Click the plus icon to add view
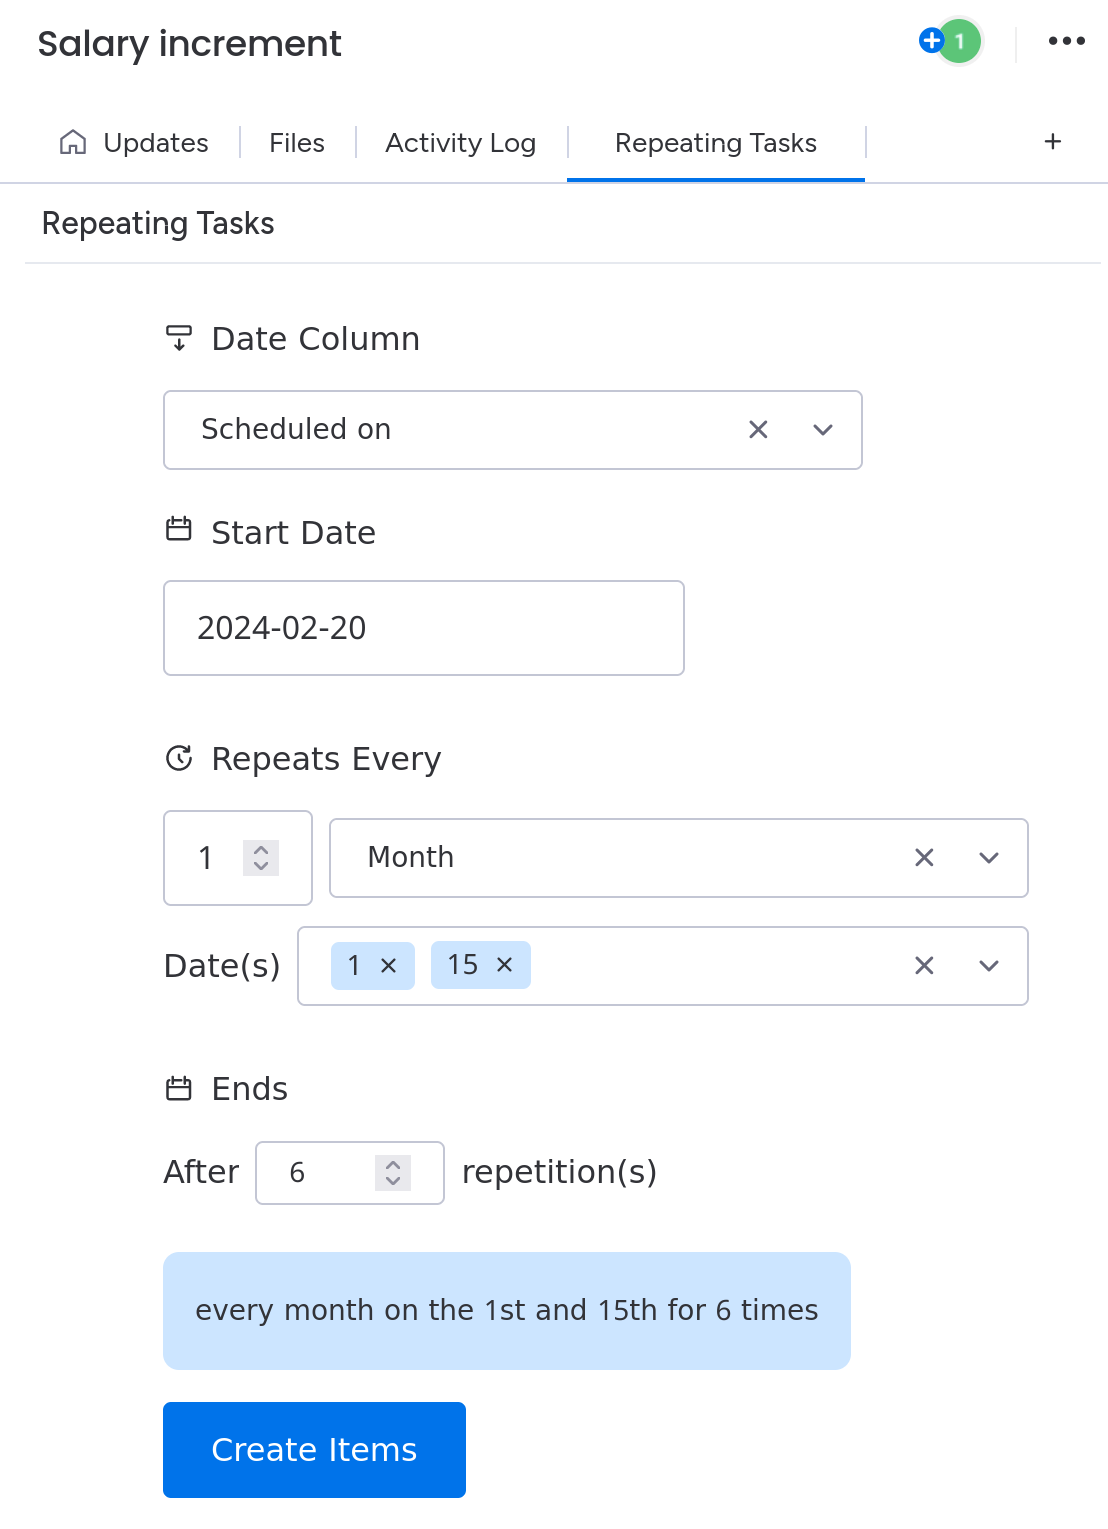Screen dimensions: 1108x1529 1052,142
